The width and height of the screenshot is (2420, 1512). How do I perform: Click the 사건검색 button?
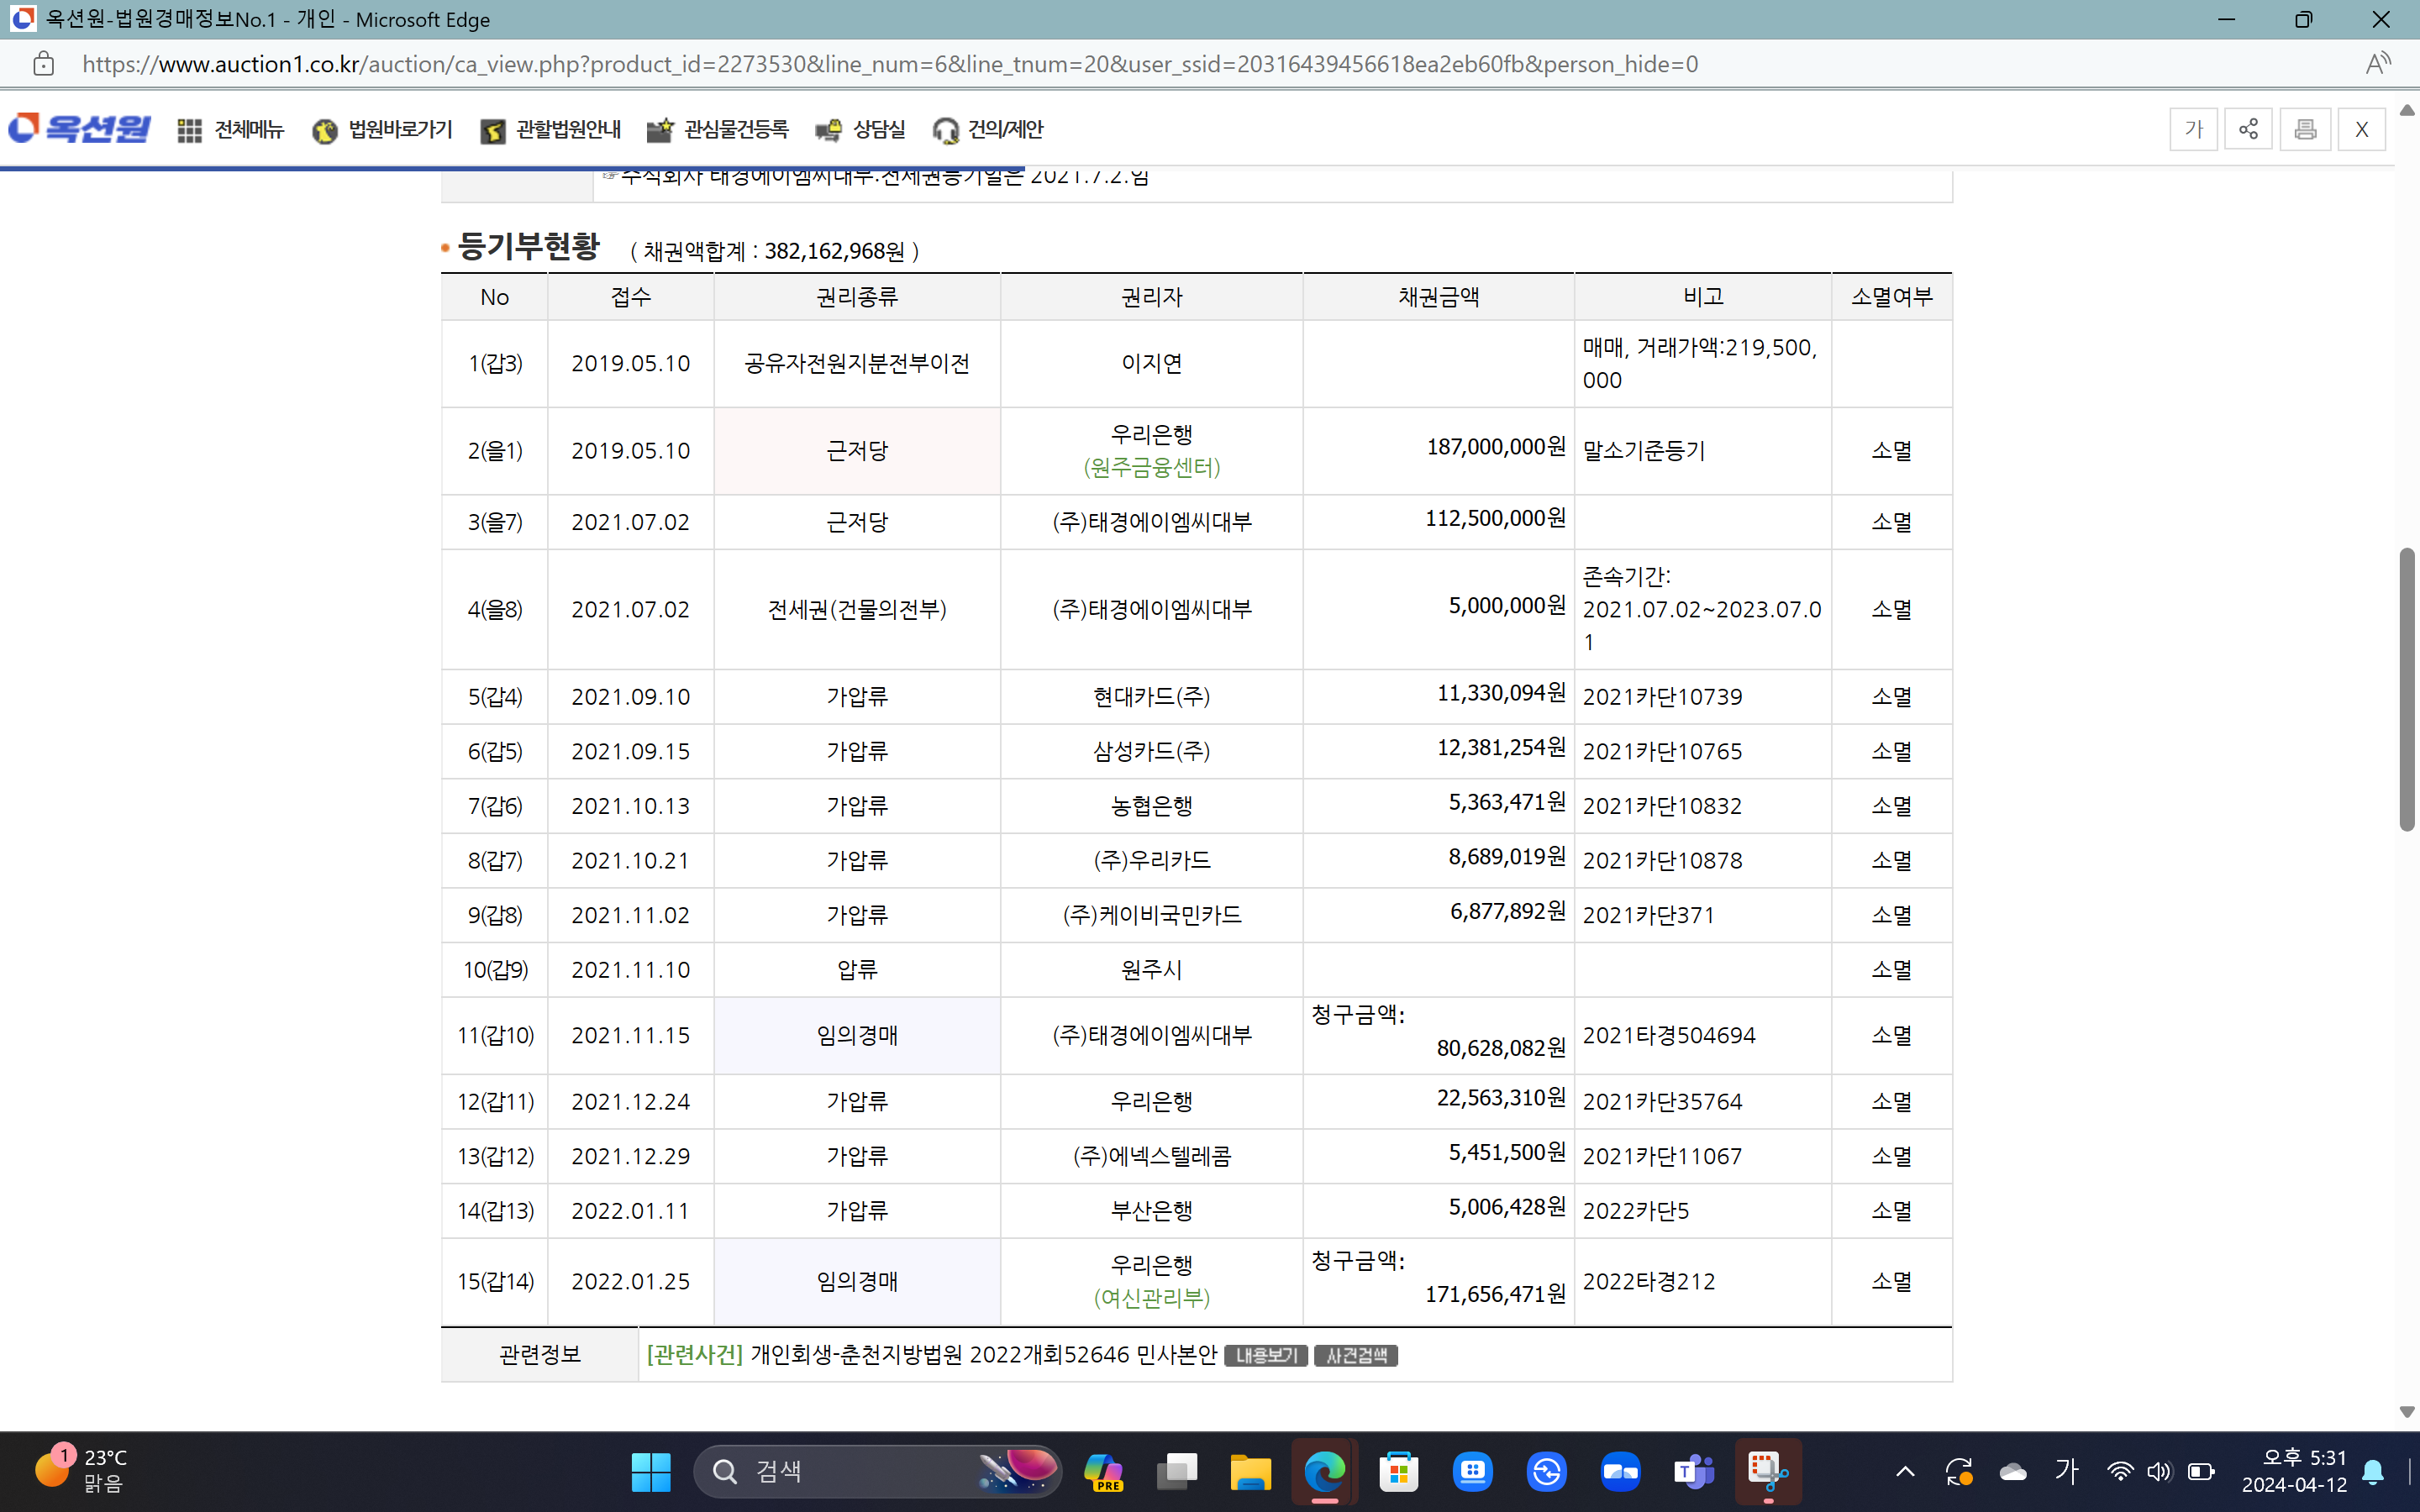(1355, 1355)
